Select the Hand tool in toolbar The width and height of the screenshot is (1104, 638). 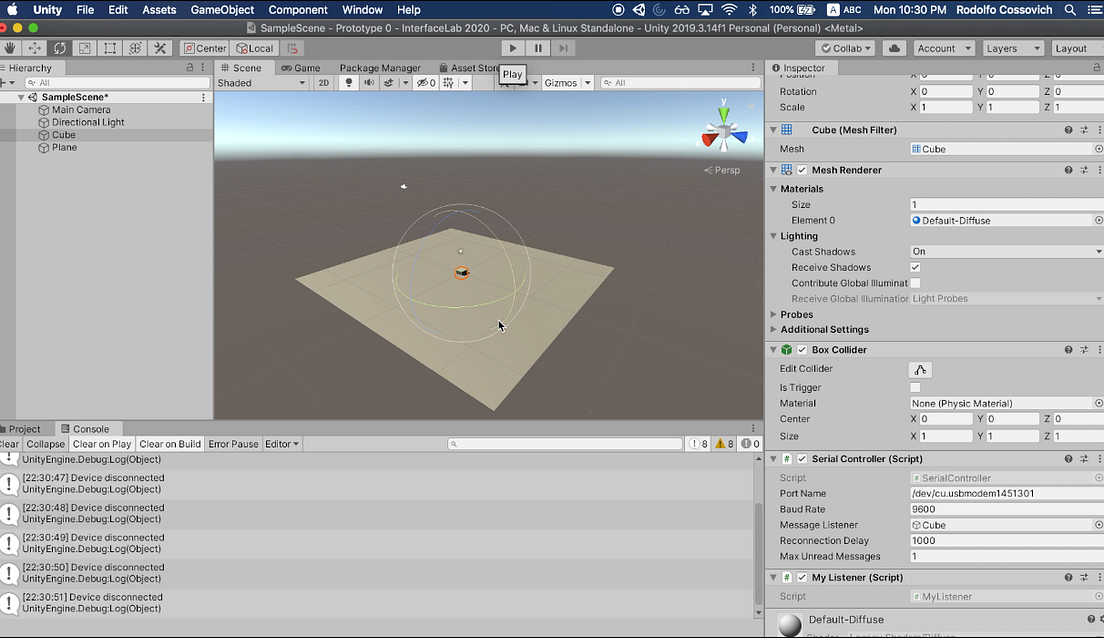(x=10, y=48)
